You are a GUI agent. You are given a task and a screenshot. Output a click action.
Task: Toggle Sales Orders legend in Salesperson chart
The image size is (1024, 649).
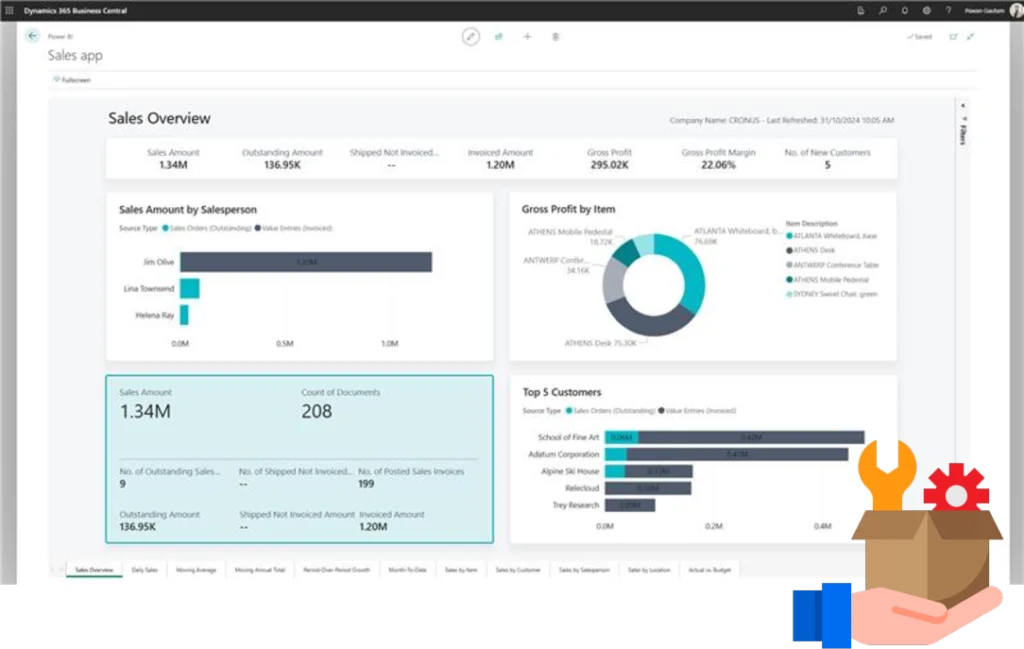207,229
